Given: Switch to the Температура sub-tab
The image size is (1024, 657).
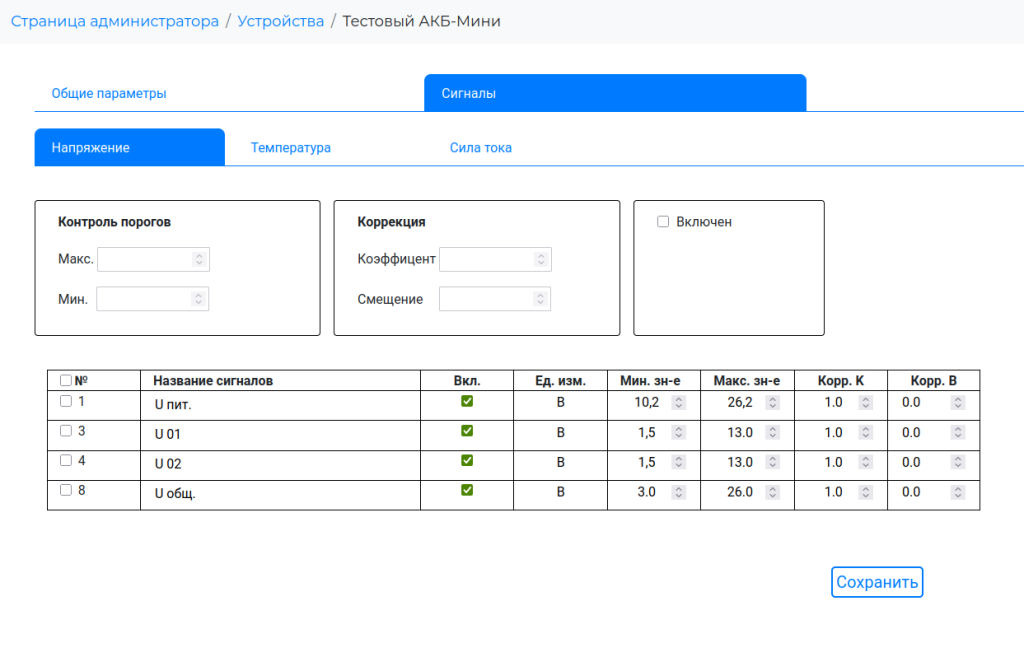Looking at the screenshot, I should tap(291, 148).
